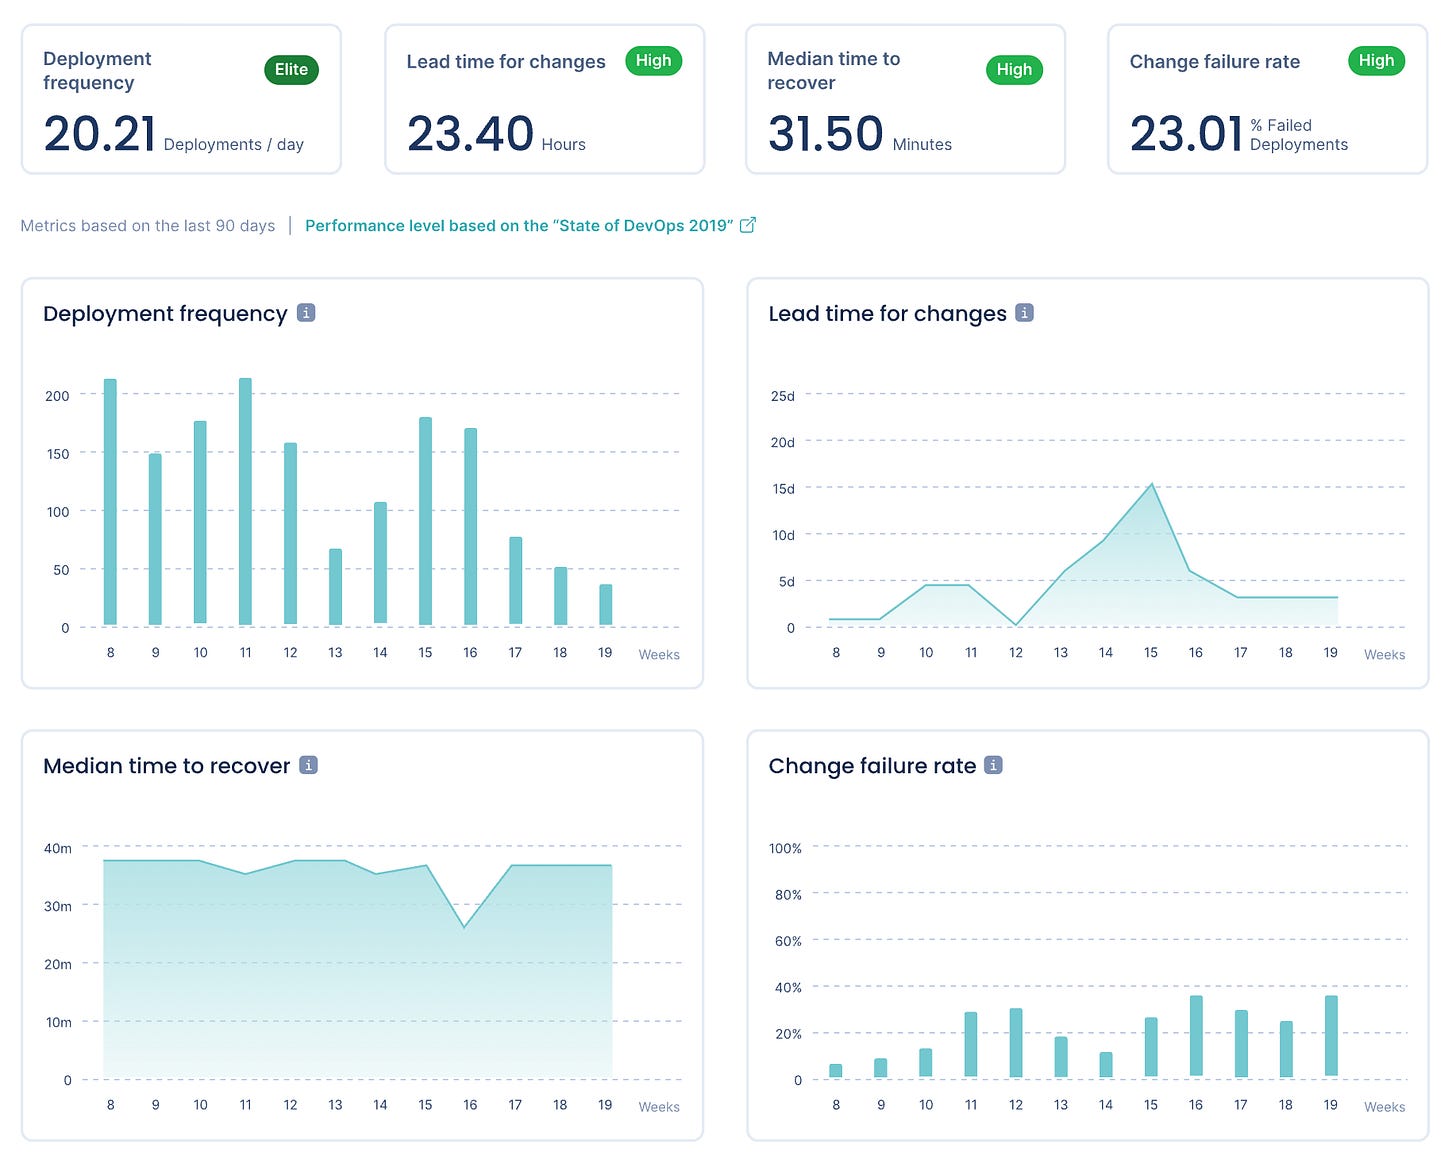The height and width of the screenshot is (1175, 1456).
Task: Click the Metrics based on last 90 days text
Action: point(147,225)
